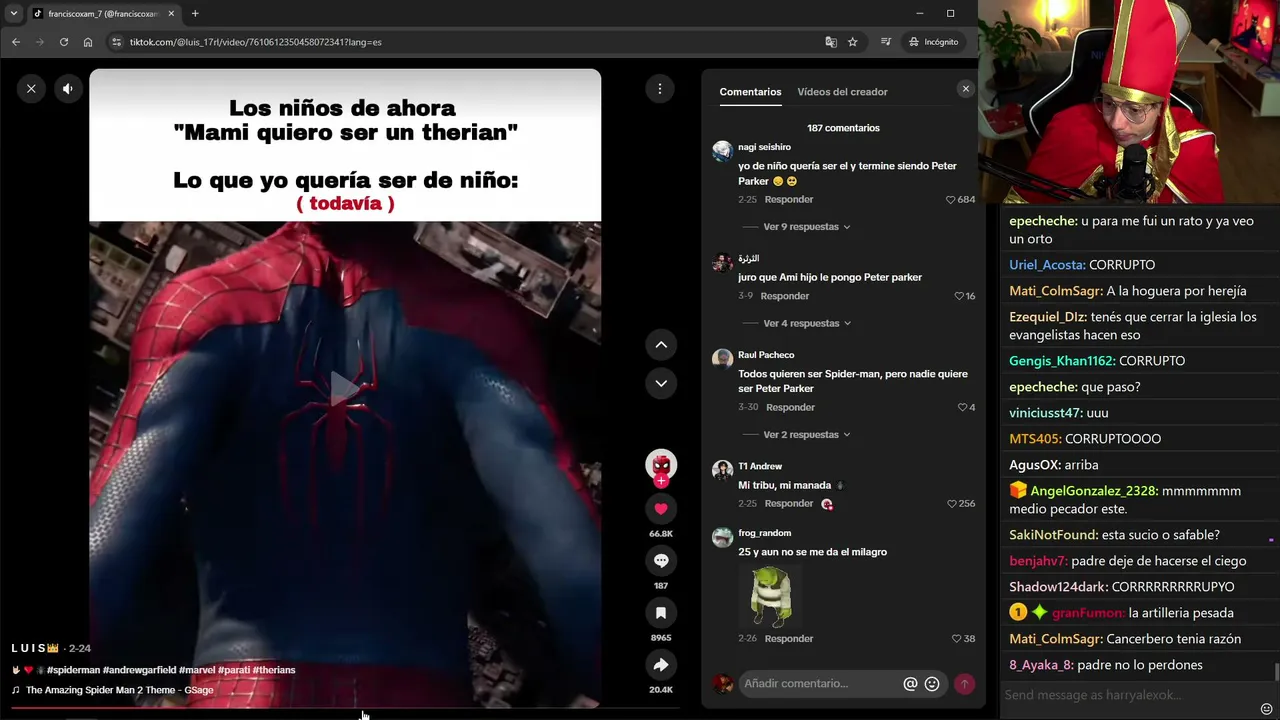Viewport: 1280px width, 720px height.
Task: Open 'The Amazing Spider Man 2 Theme' sound
Action: pyautogui.click(x=119, y=690)
